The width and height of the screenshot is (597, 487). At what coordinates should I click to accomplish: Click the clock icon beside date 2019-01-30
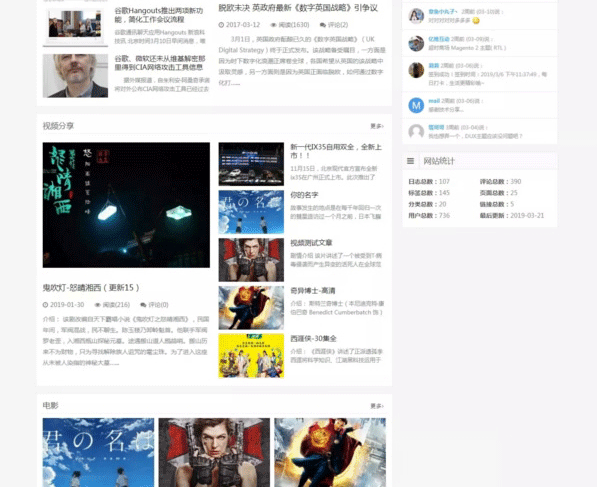point(45,305)
